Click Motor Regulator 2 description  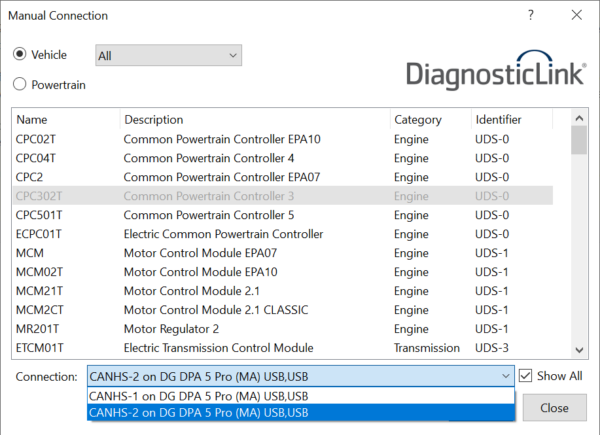pyautogui.click(x=171, y=329)
